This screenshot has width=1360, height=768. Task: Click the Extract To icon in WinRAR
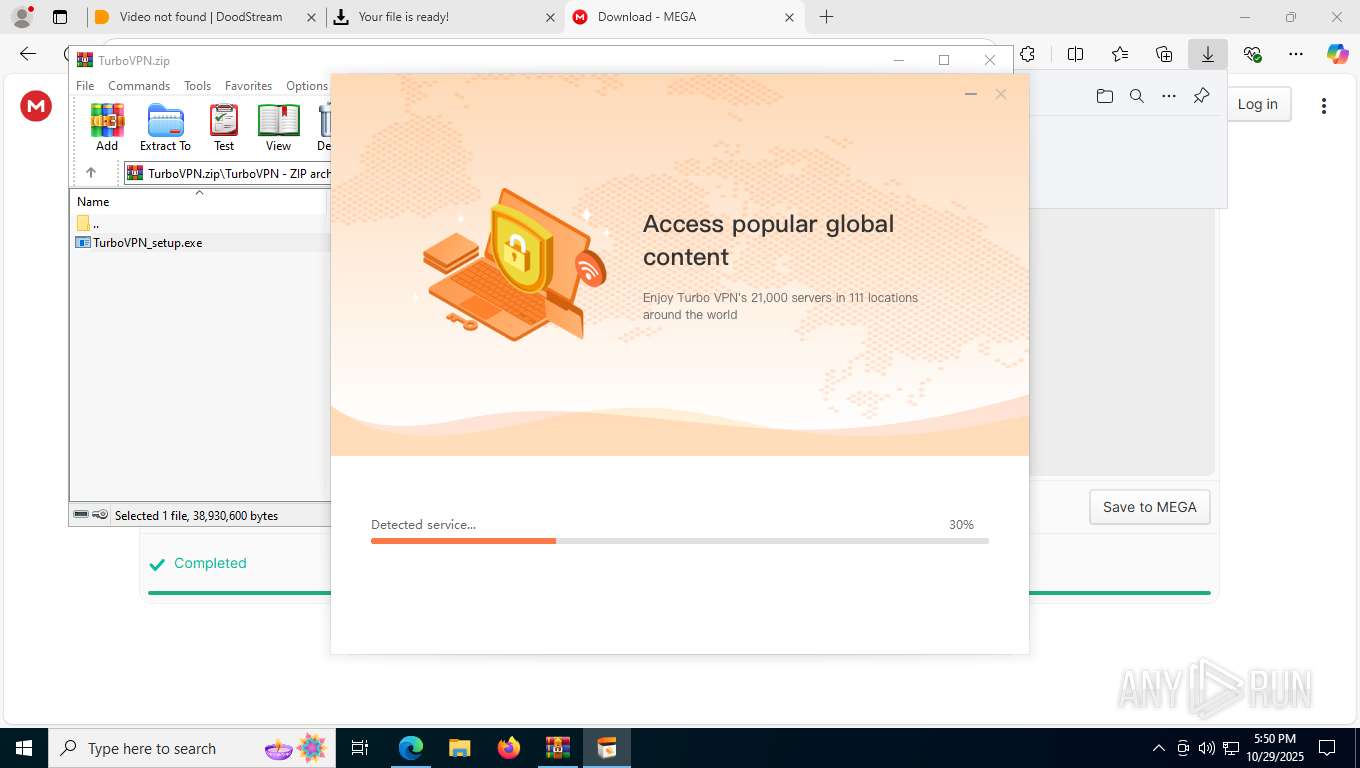[x=165, y=127]
